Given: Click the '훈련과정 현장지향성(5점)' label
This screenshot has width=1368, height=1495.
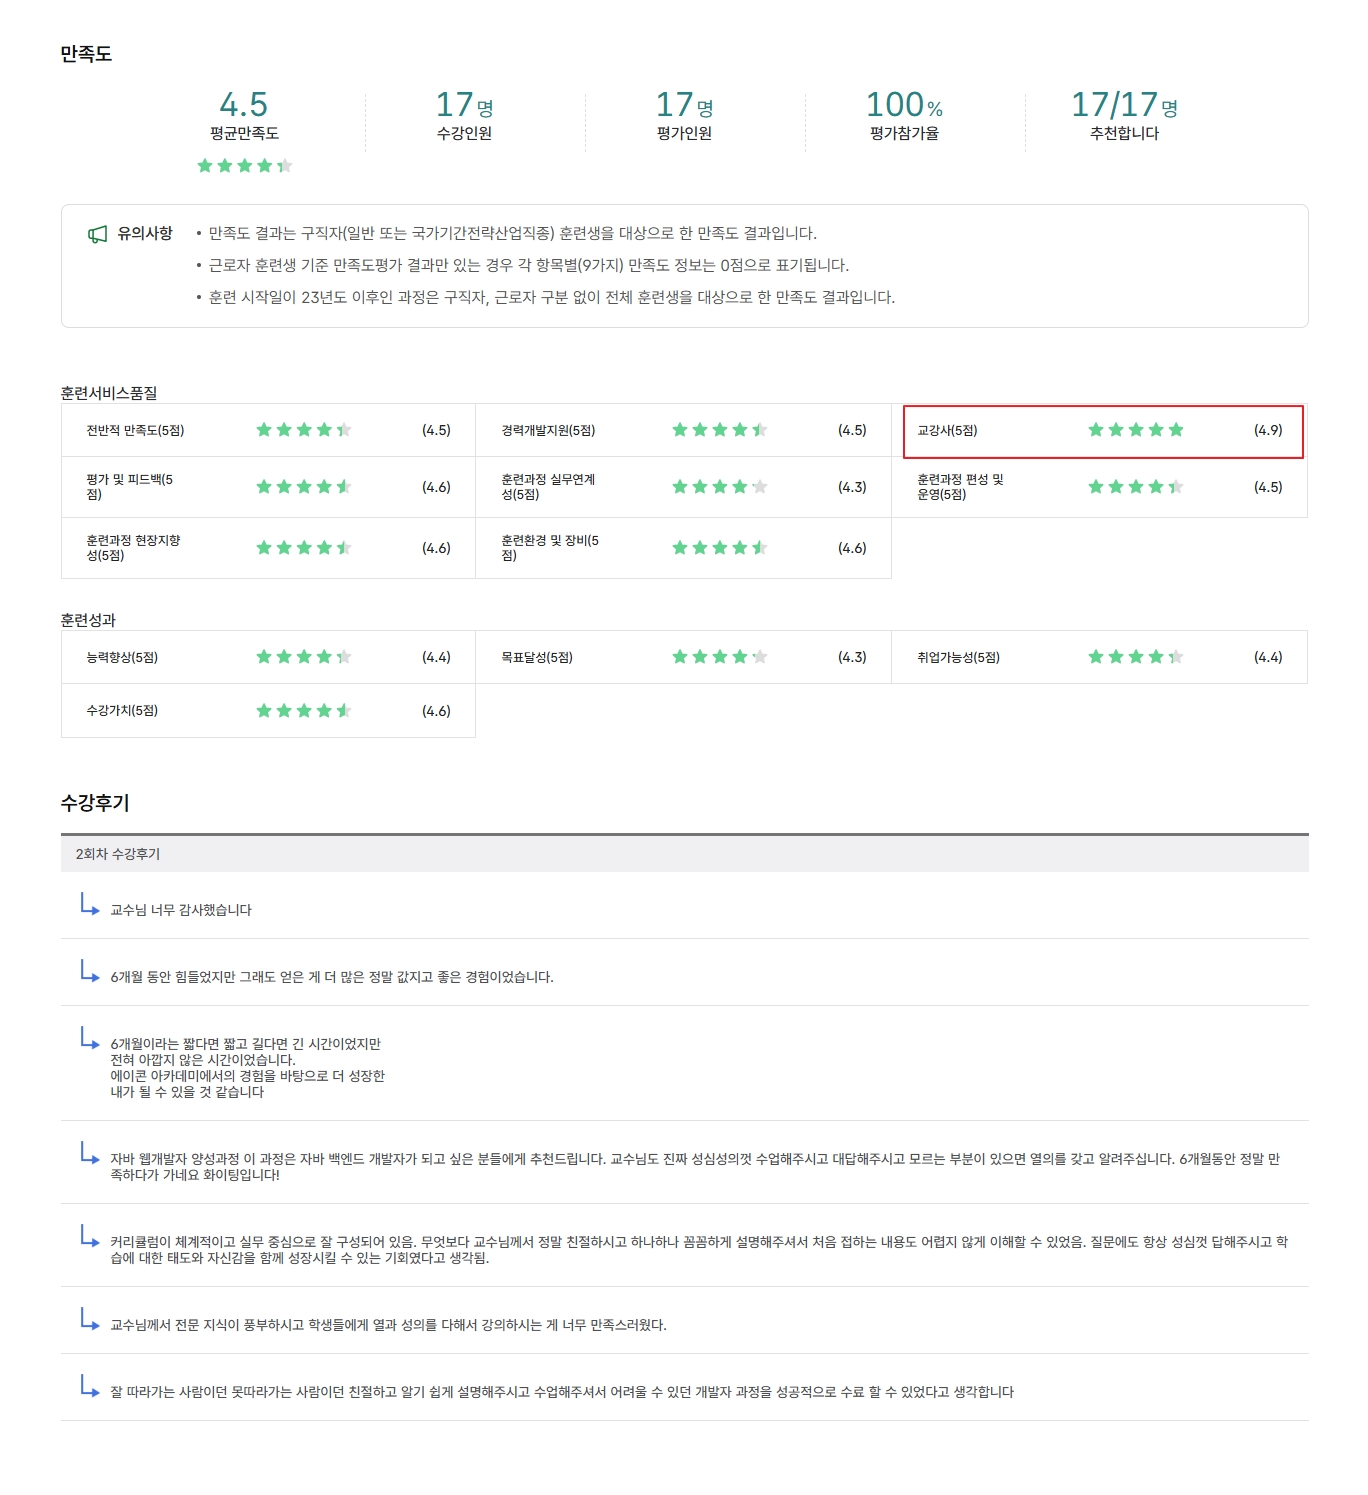Looking at the screenshot, I should [133, 548].
